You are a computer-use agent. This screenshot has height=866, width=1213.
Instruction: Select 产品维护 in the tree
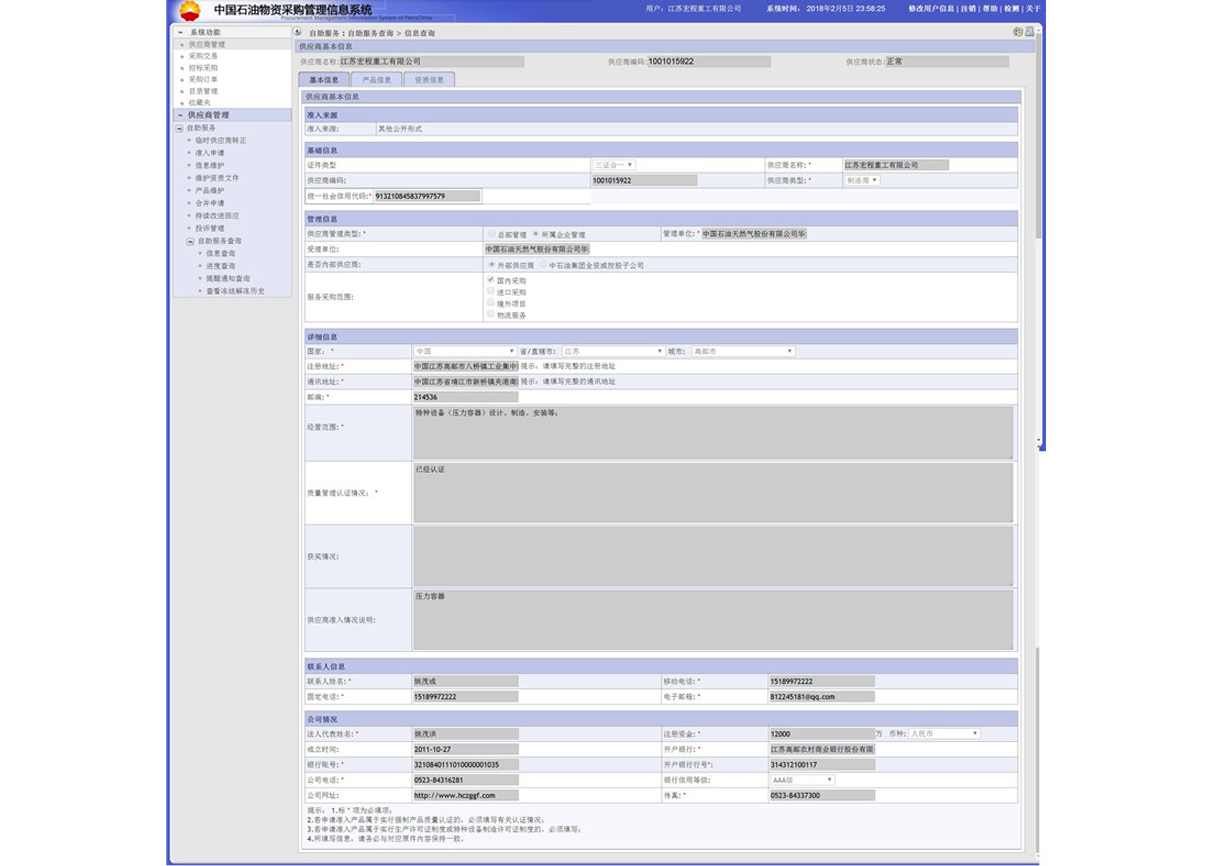(x=210, y=190)
